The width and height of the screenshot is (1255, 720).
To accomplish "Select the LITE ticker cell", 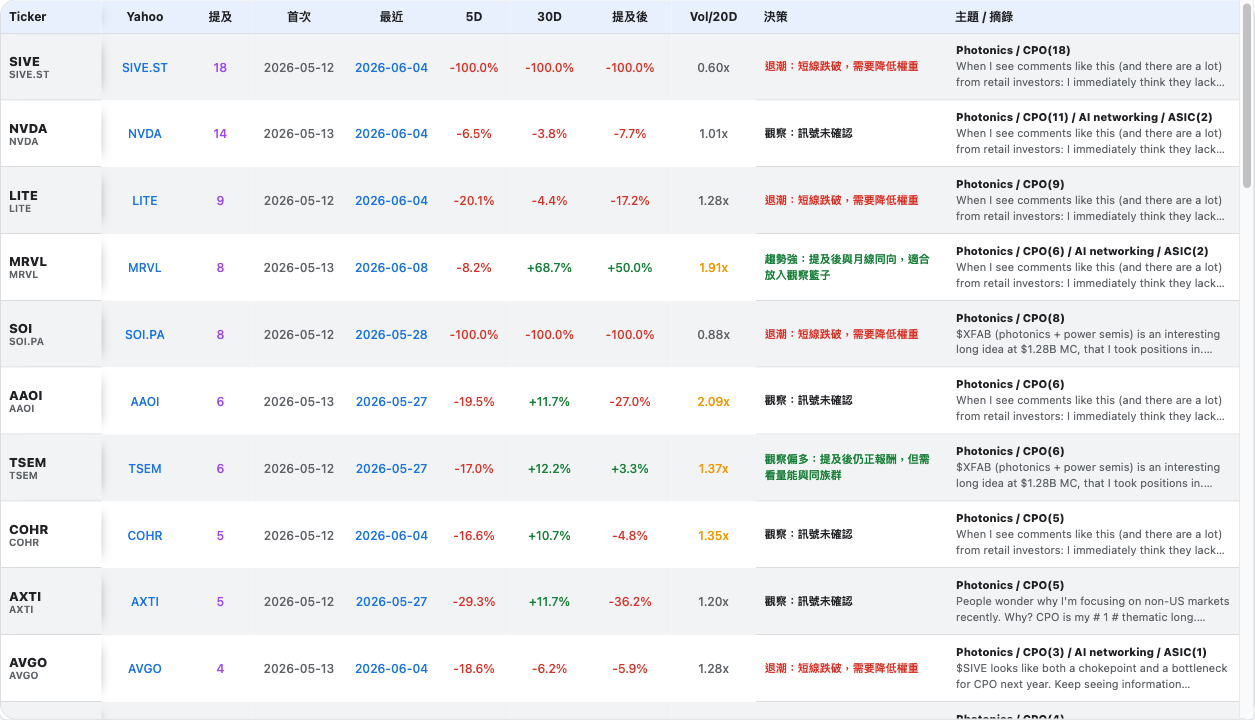I will 51,201.
